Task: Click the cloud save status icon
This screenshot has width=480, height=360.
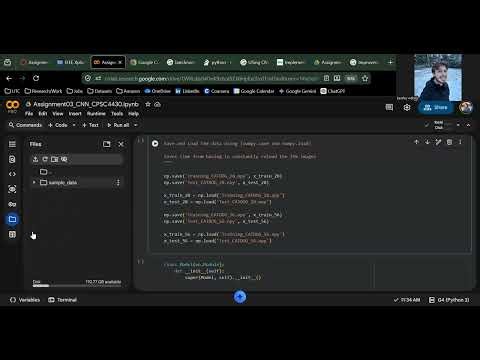Action: pyautogui.click(x=157, y=104)
